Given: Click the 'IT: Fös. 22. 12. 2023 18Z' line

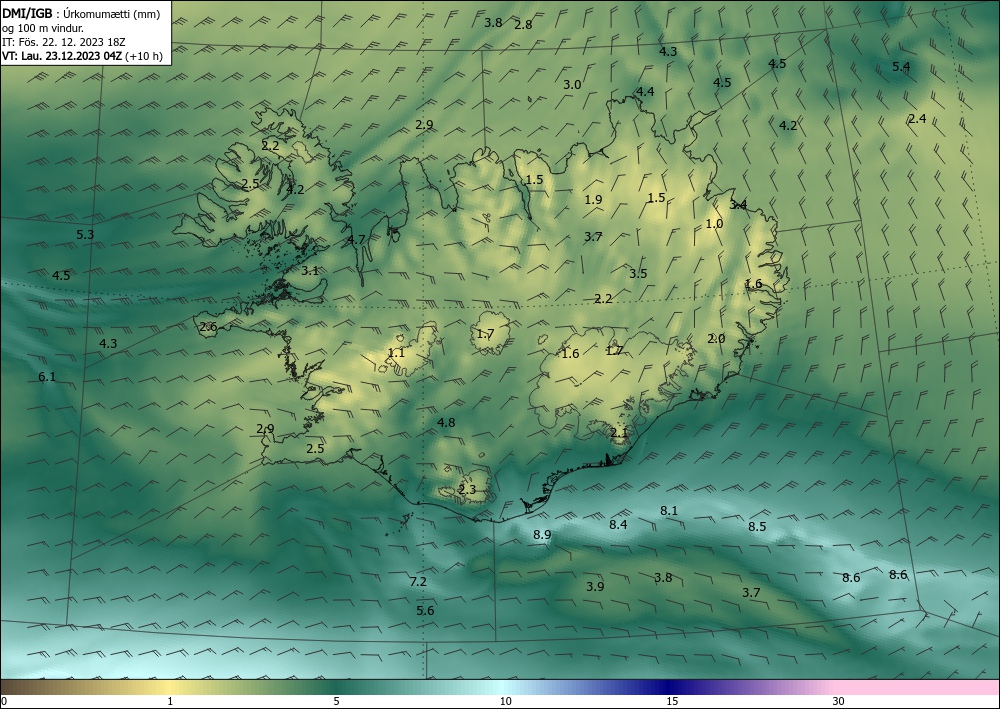Looking at the screenshot, I should [63, 42].
